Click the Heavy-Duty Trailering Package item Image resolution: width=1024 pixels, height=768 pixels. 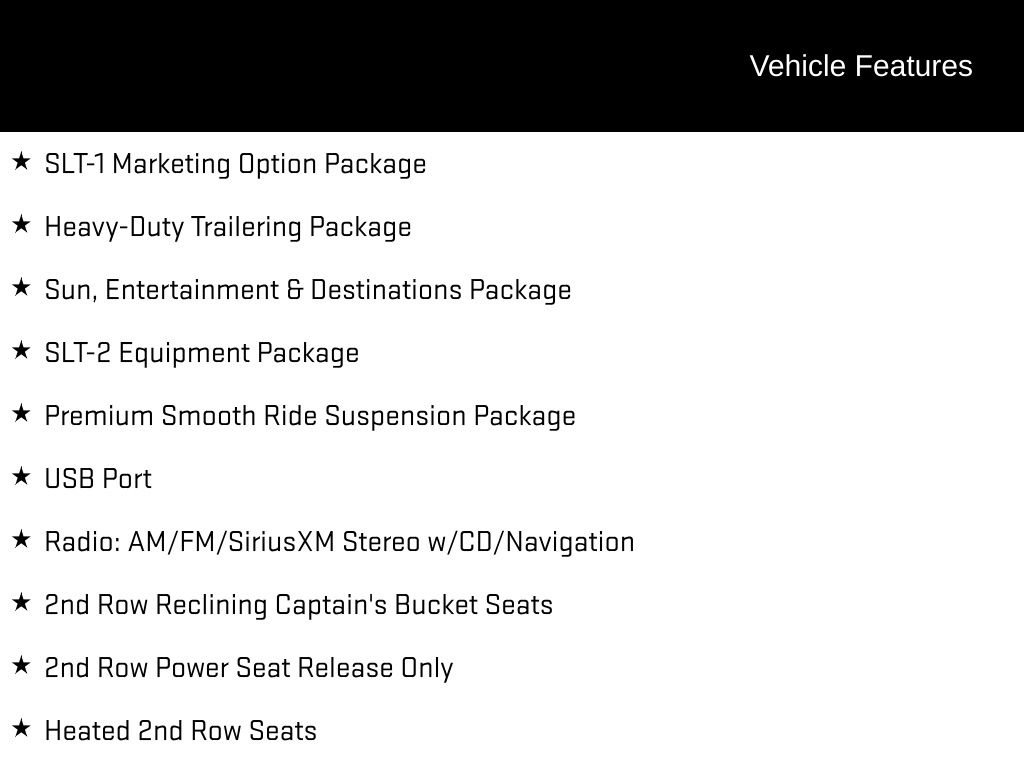pos(228,227)
